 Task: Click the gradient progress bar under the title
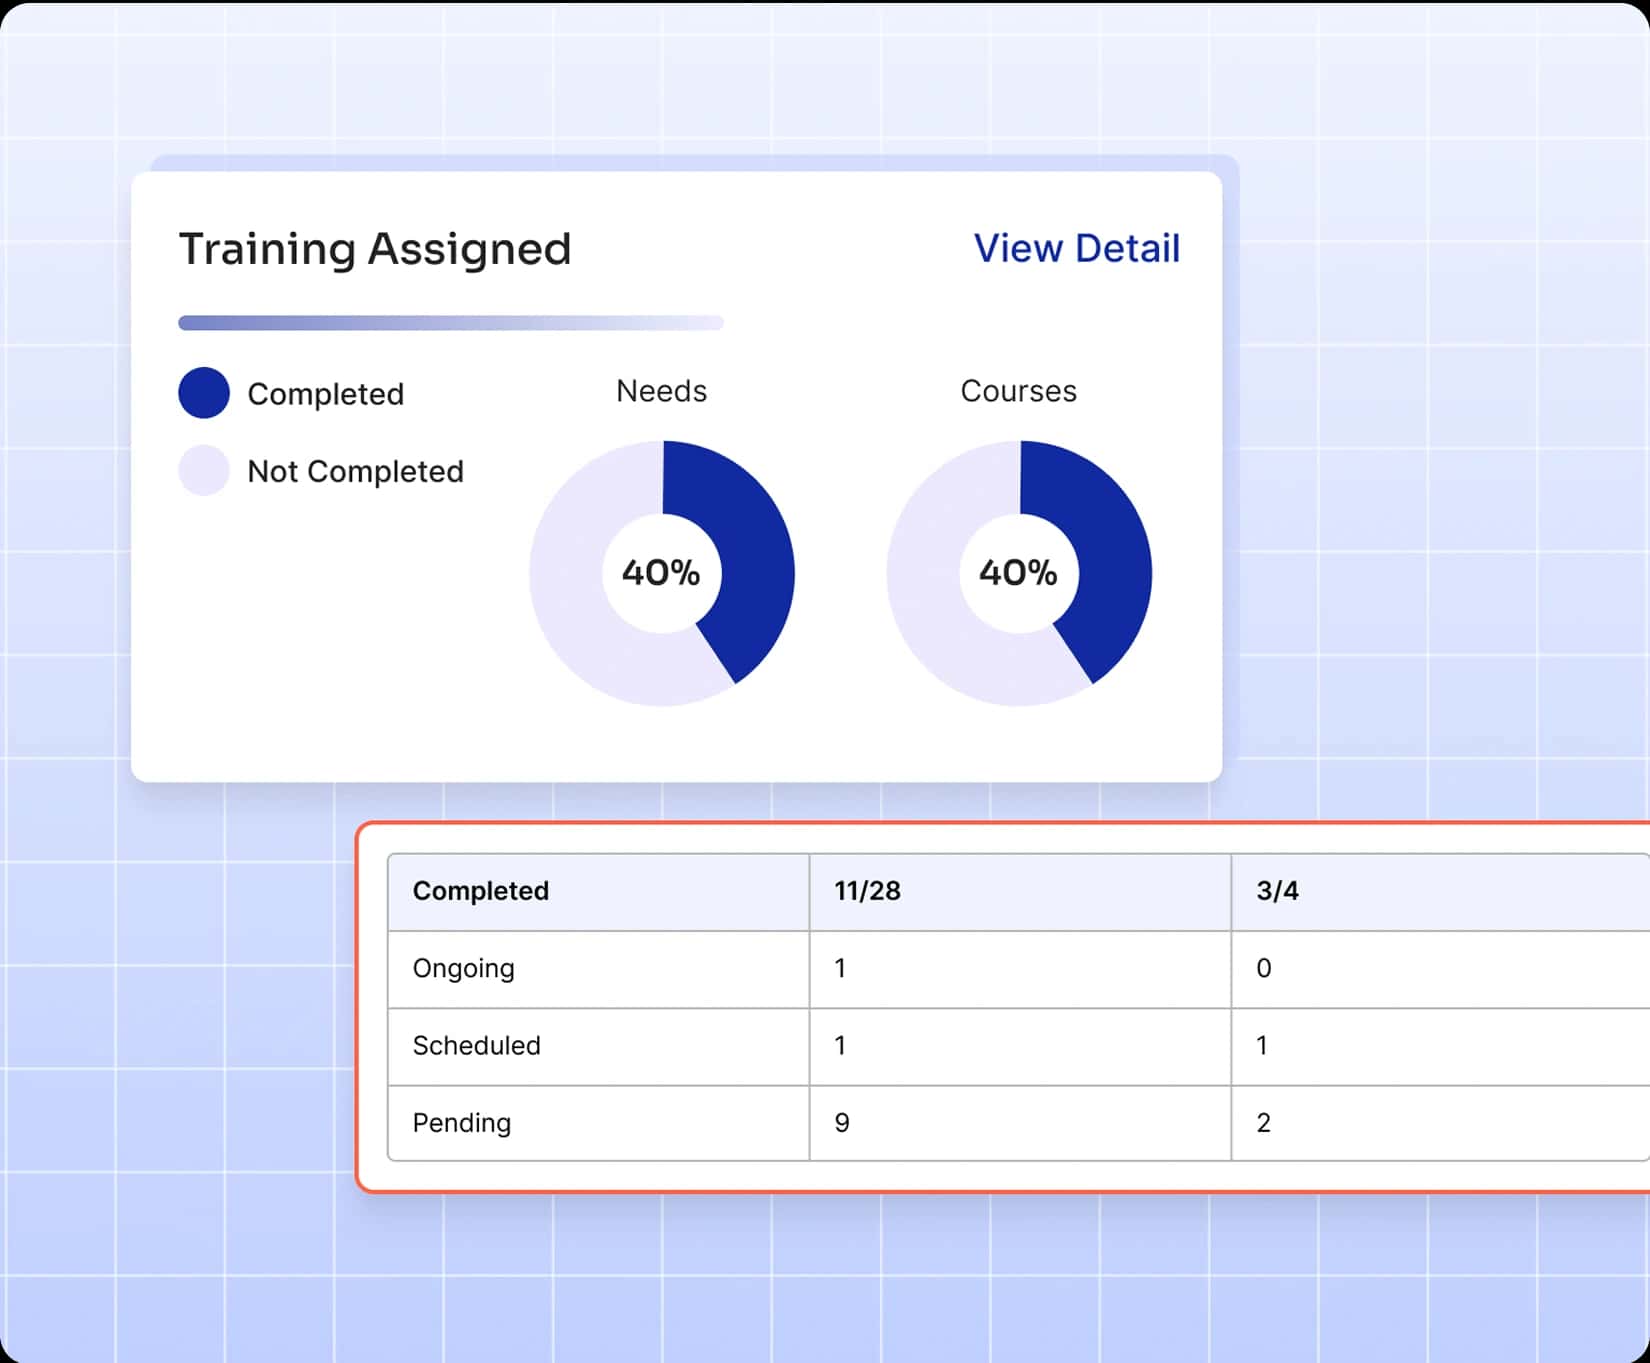(x=450, y=322)
